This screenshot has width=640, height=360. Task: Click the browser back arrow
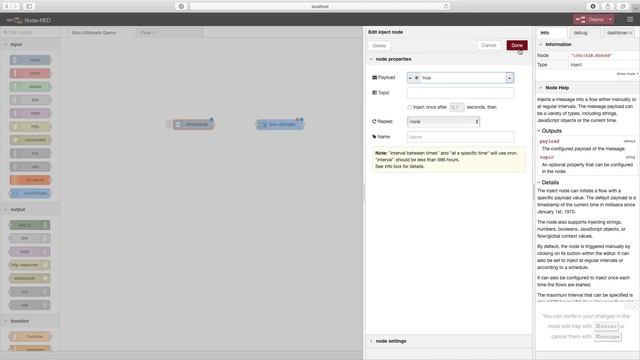click(x=7, y=6)
